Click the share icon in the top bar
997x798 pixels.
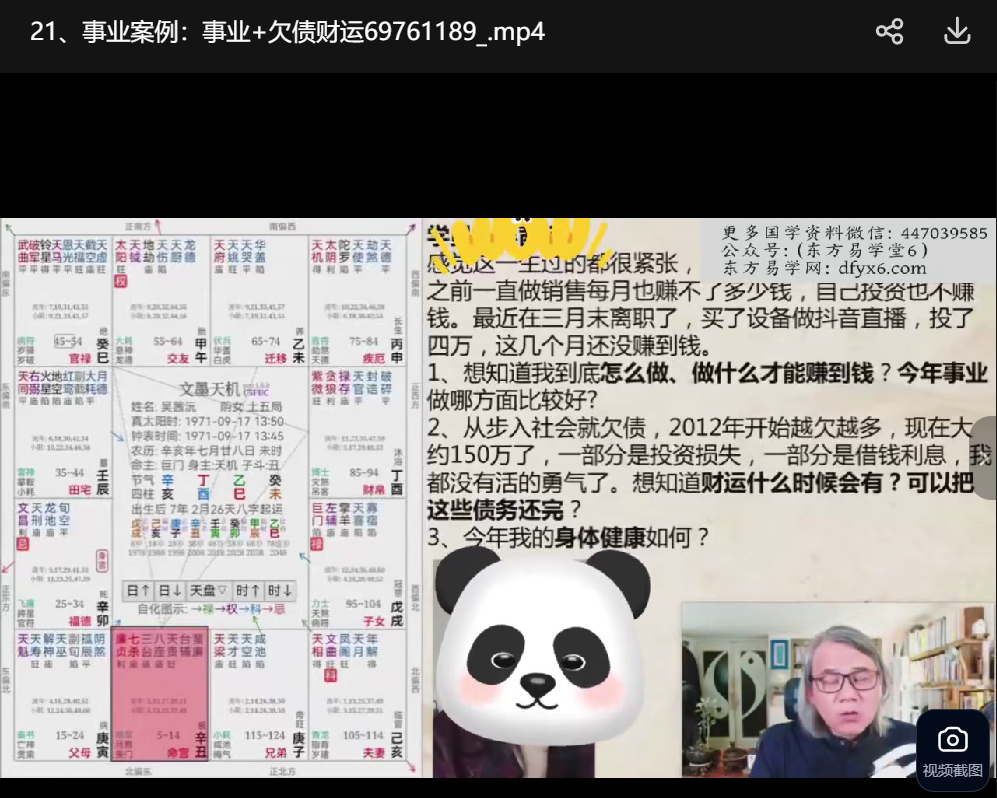[x=889, y=32]
